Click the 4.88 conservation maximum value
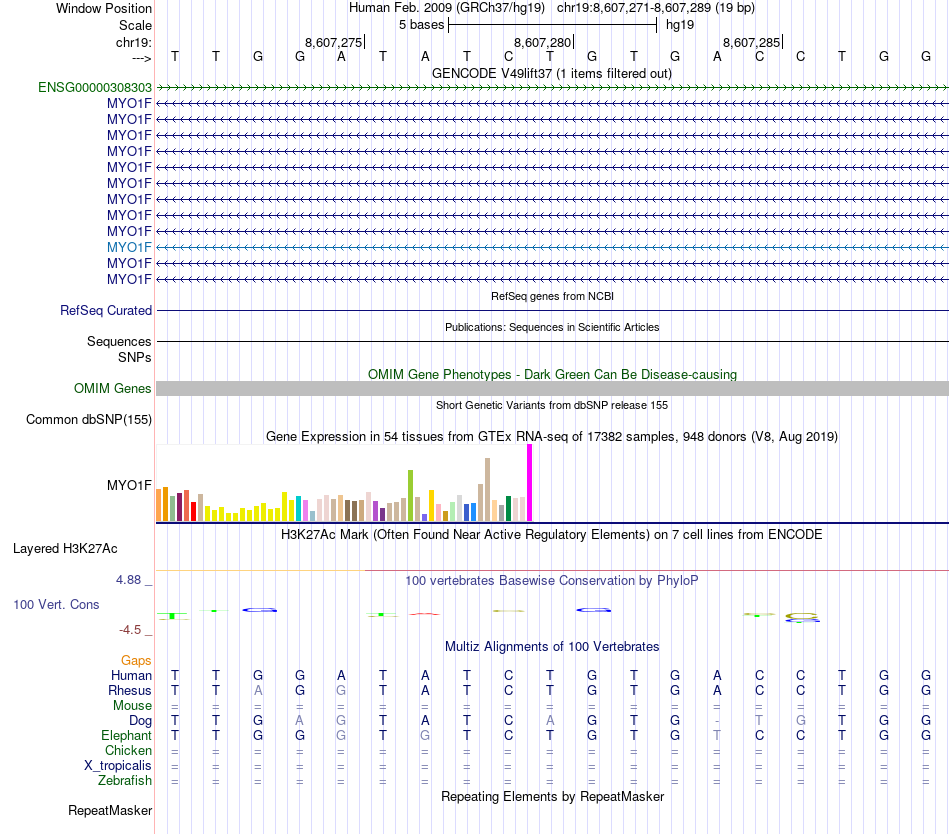This screenshot has height=834, width=950. (128, 580)
